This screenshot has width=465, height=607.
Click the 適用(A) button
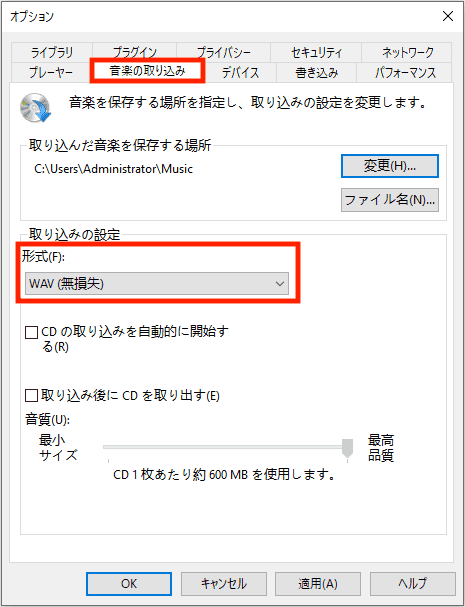tap(317, 584)
